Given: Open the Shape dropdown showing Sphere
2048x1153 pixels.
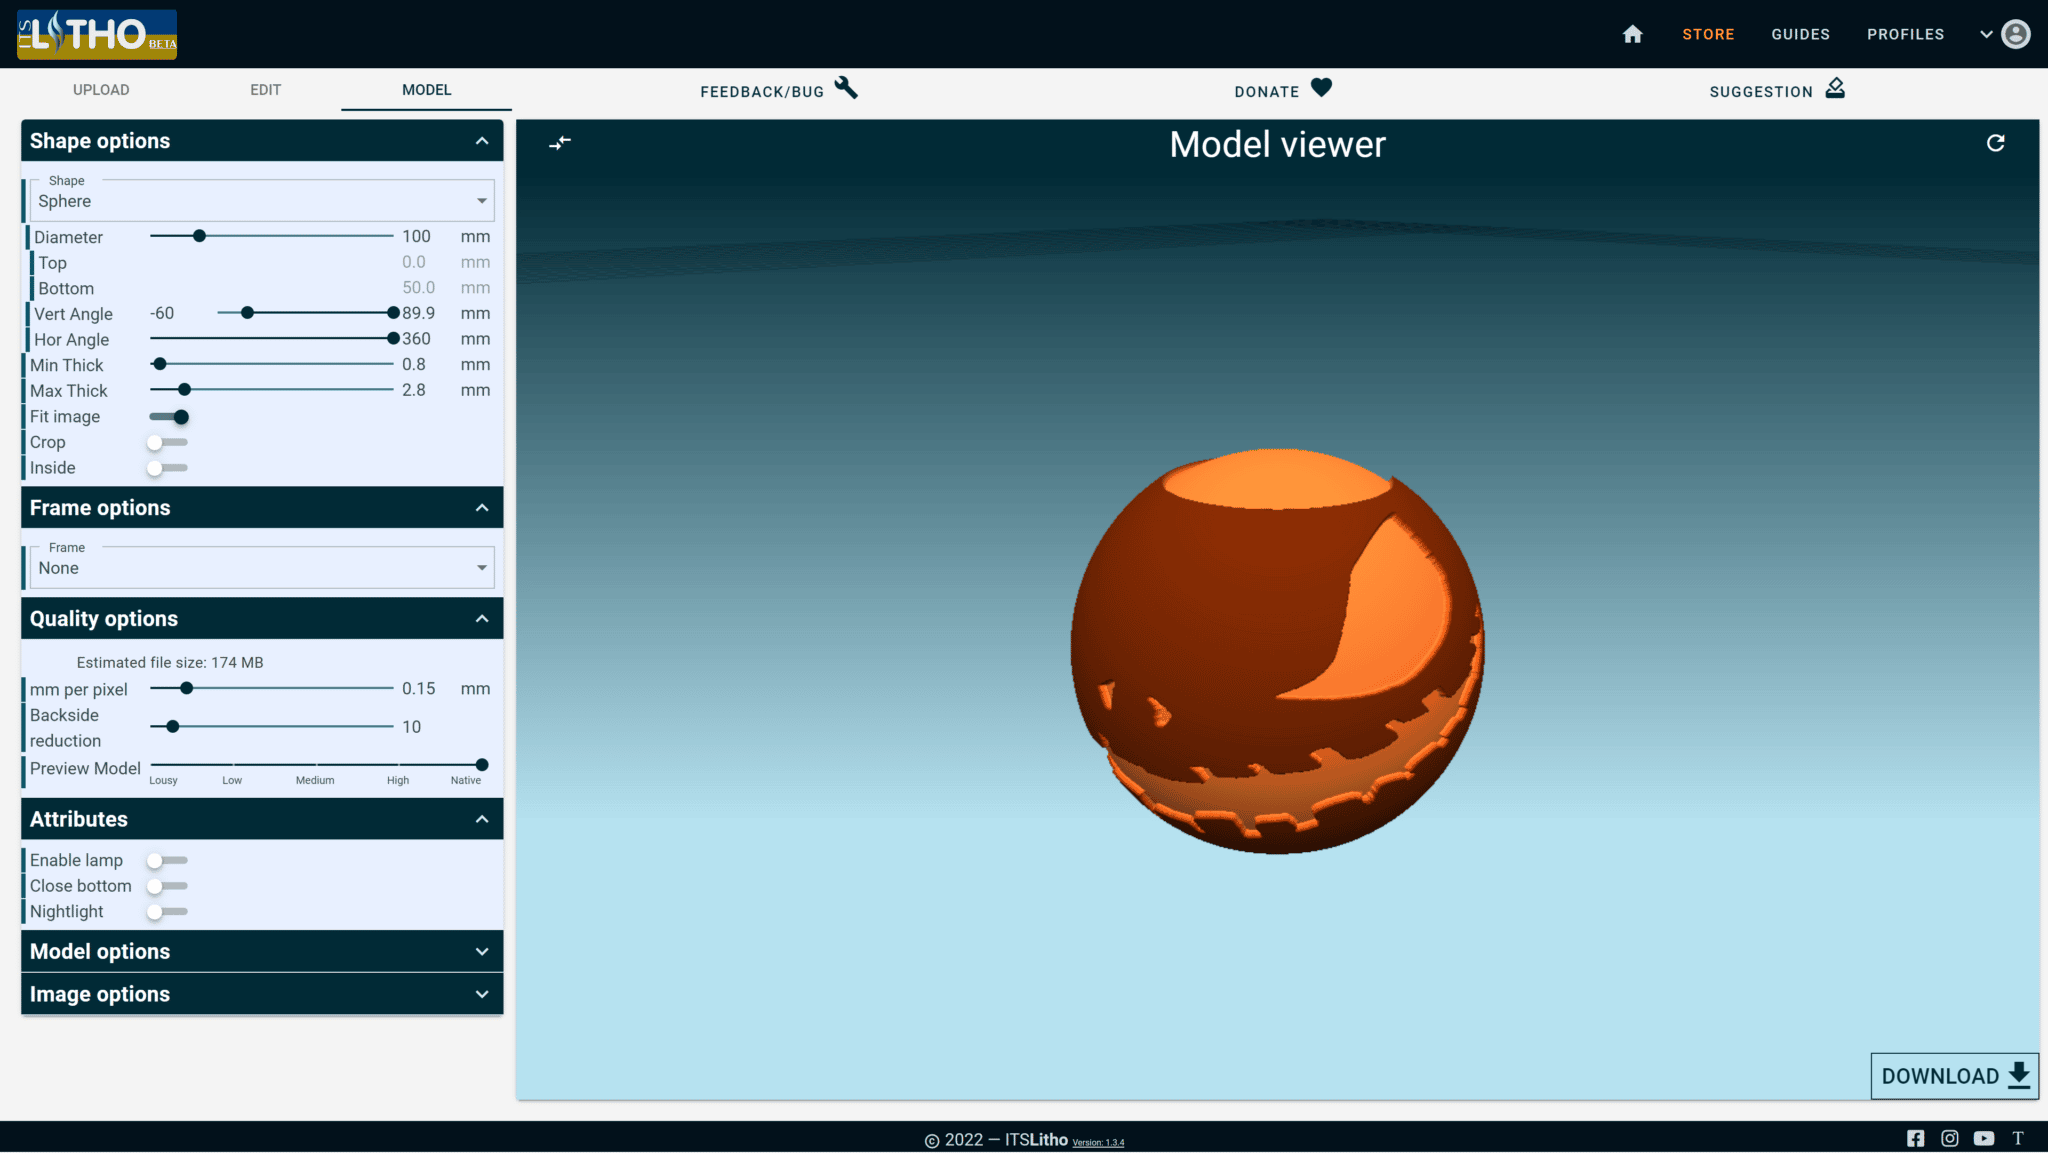Looking at the screenshot, I should pos(262,200).
